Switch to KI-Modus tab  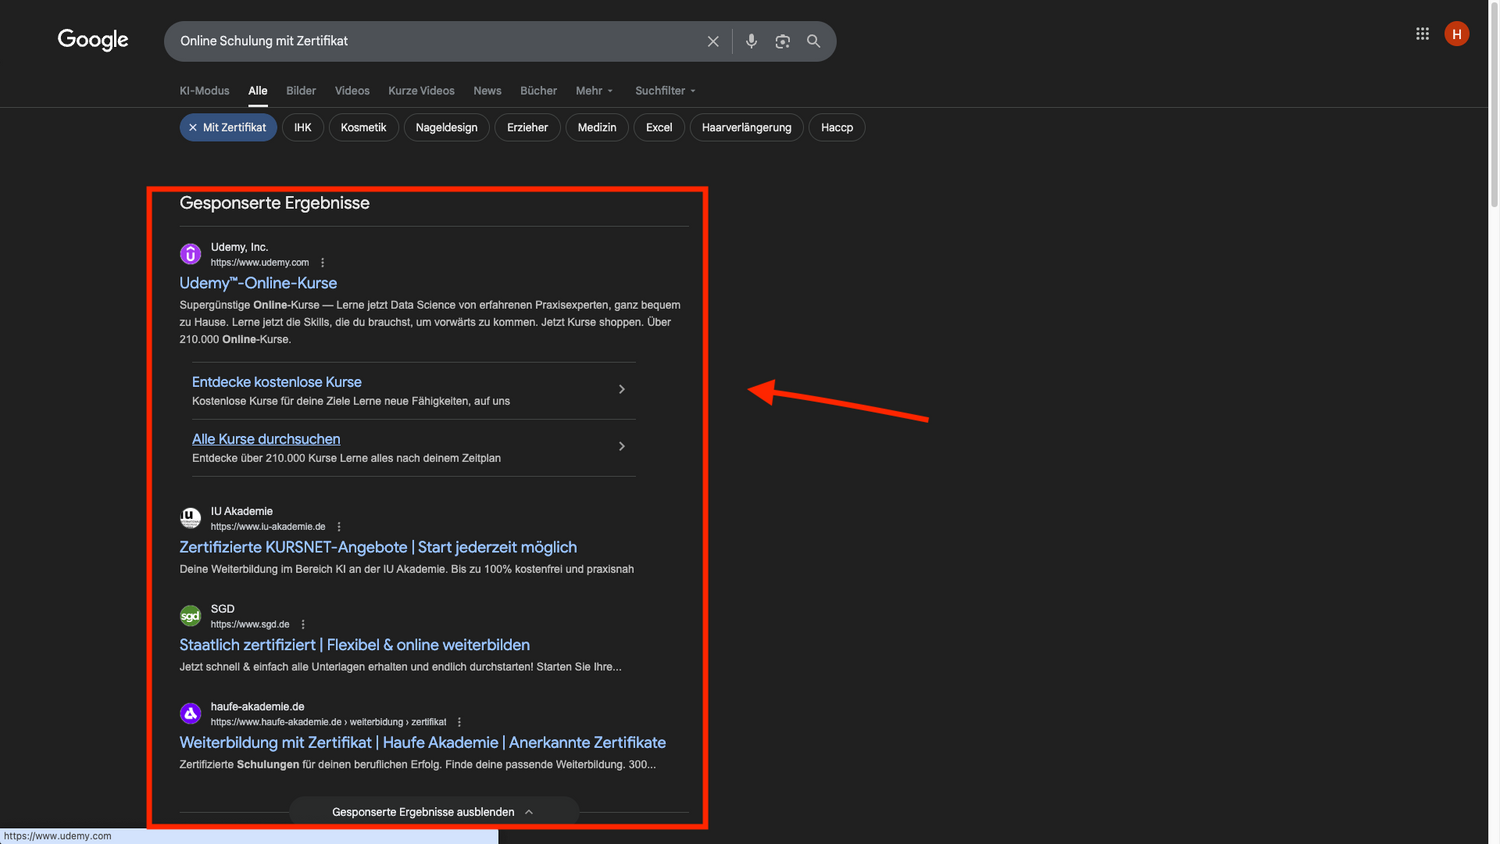(204, 91)
